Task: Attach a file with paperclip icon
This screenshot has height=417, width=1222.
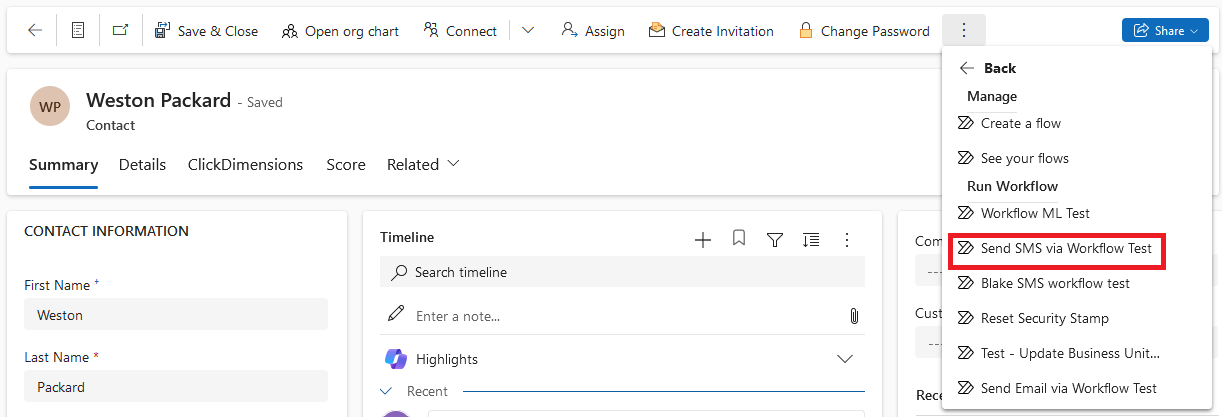Action: point(854,316)
